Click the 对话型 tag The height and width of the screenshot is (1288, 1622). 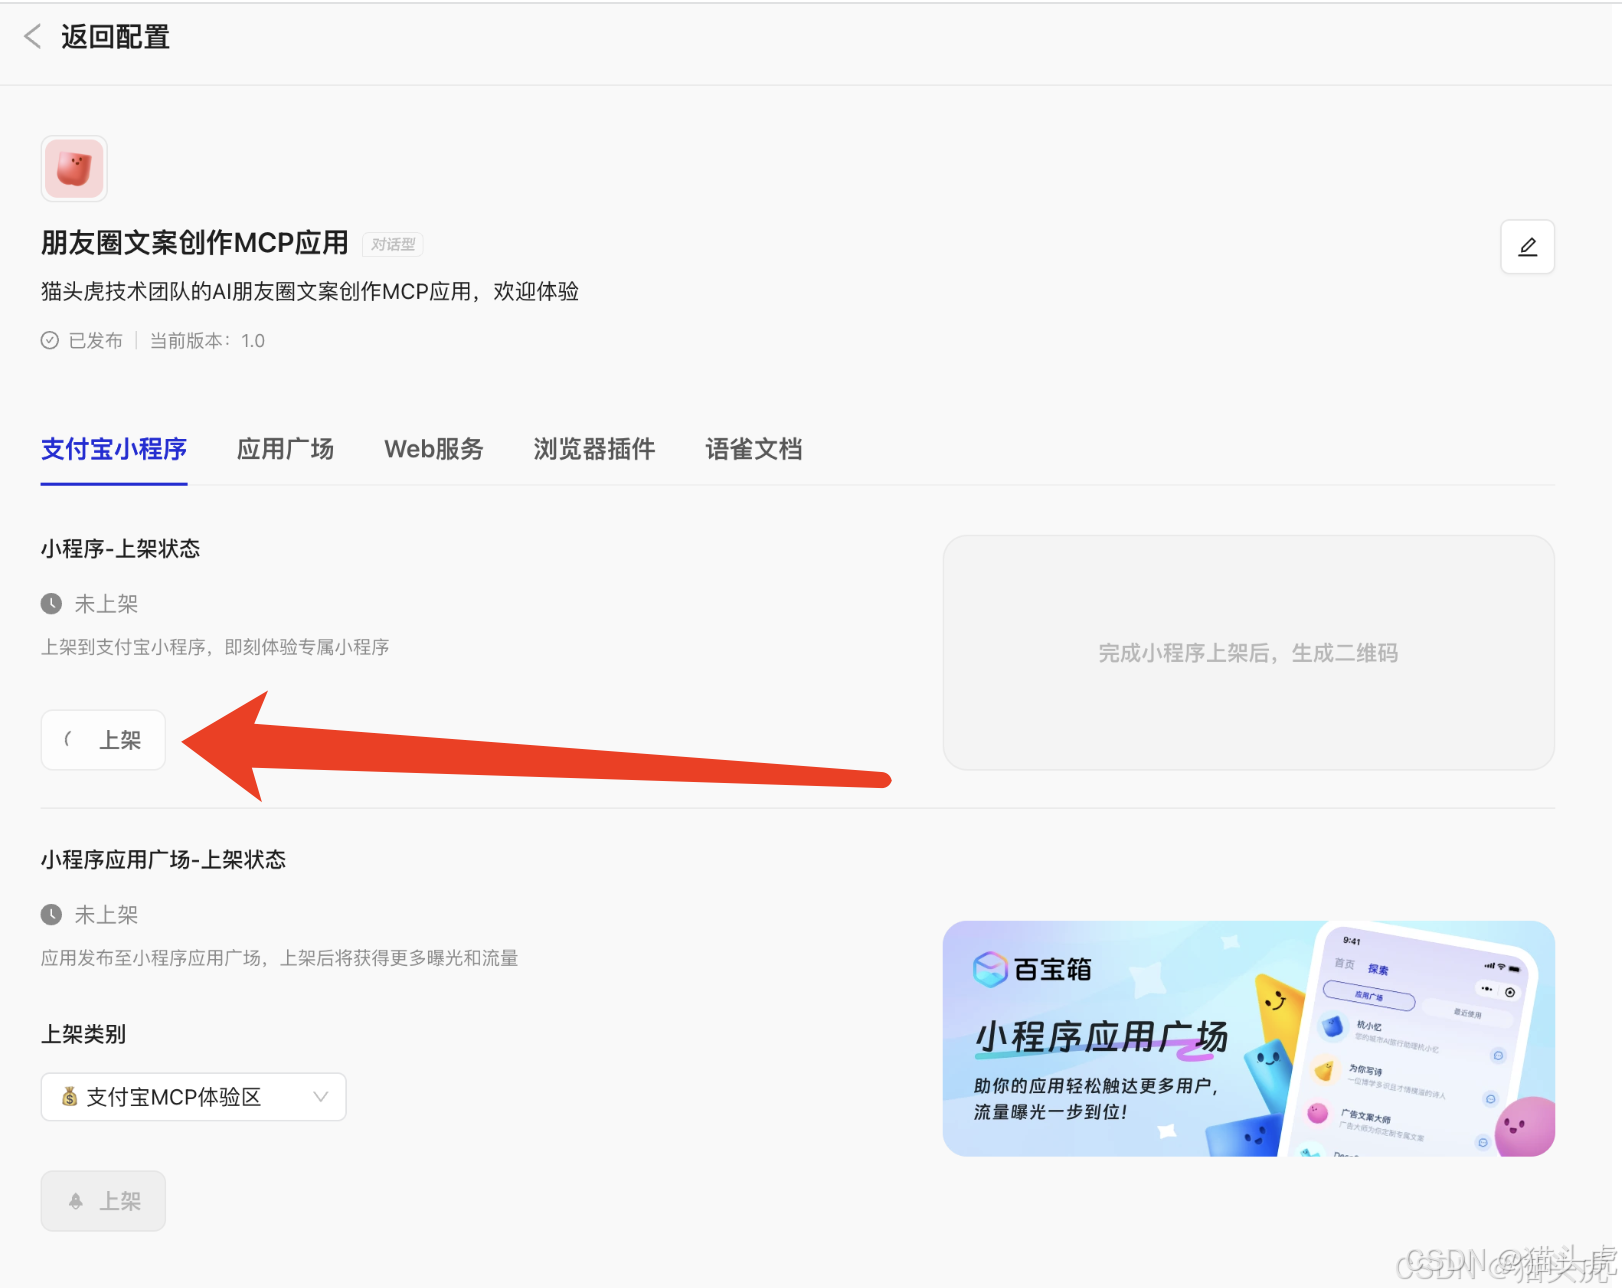pos(393,244)
